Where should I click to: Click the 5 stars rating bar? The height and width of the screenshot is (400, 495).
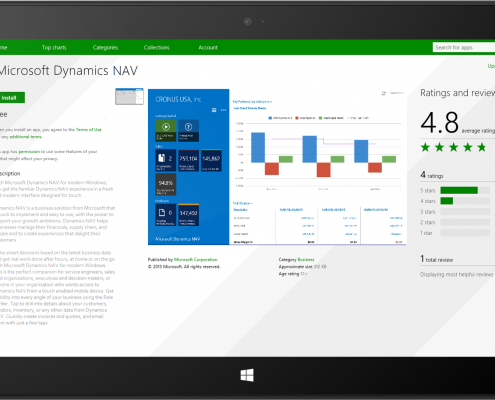[465, 190]
